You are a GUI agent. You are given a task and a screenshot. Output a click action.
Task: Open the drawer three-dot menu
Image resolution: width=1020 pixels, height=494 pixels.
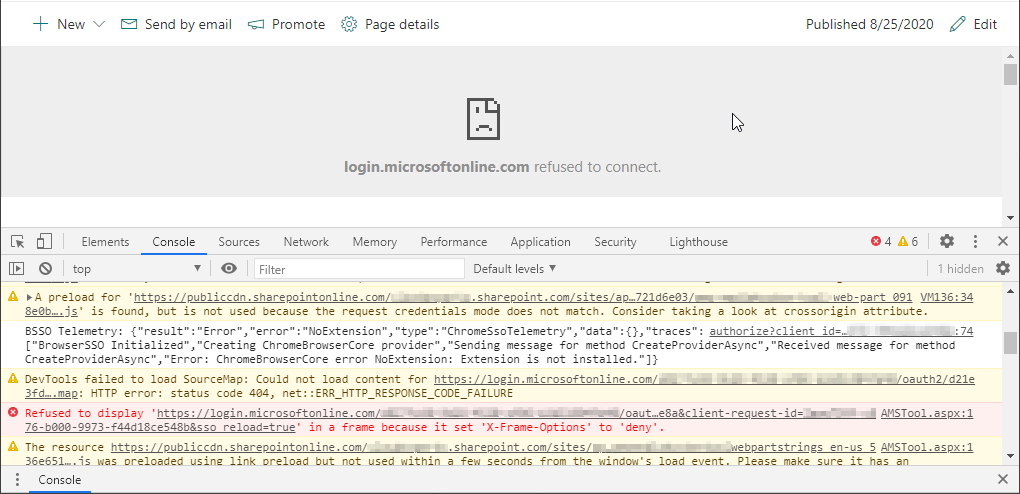[x=17, y=480]
